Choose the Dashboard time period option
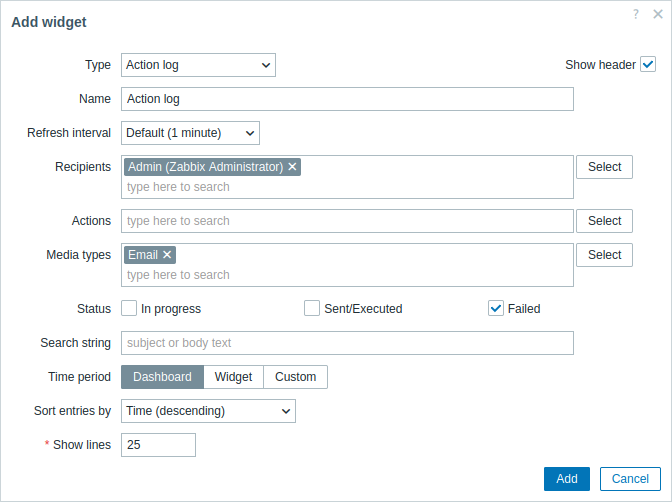Viewport: 672px width, 502px height. coord(162,377)
